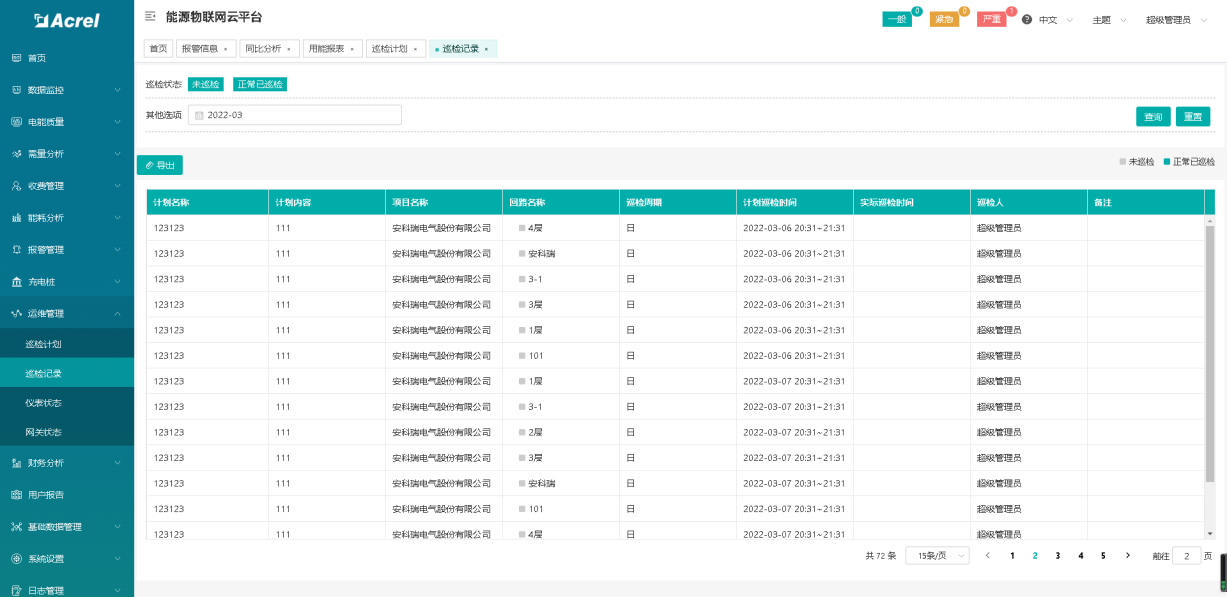Click calendar icon in the 2022-03 date field
Image resolution: width=1227 pixels, height=597 pixels.
[x=199, y=115]
